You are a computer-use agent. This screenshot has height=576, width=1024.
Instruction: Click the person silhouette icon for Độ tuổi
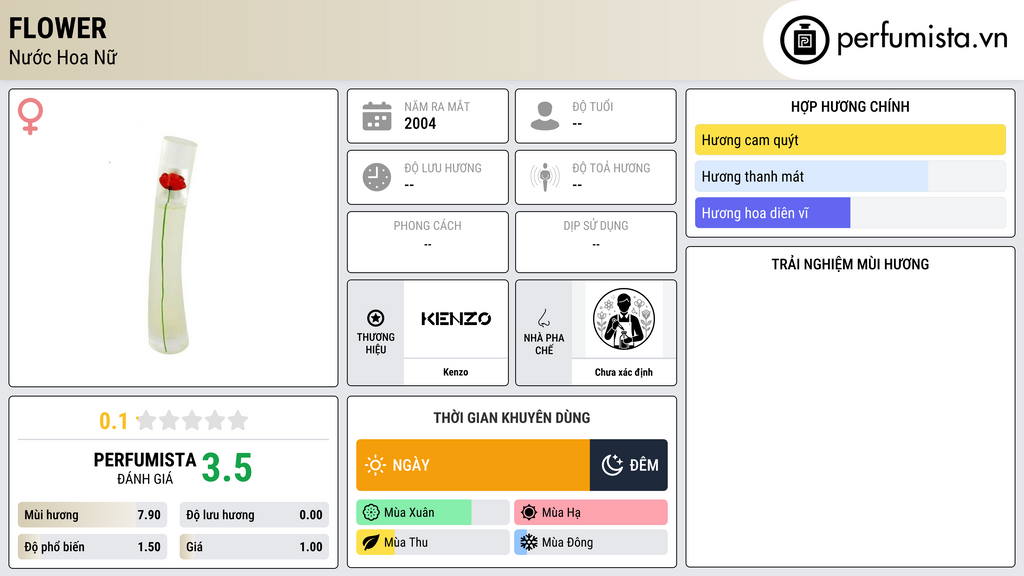pyautogui.click(x=545, y=116)
